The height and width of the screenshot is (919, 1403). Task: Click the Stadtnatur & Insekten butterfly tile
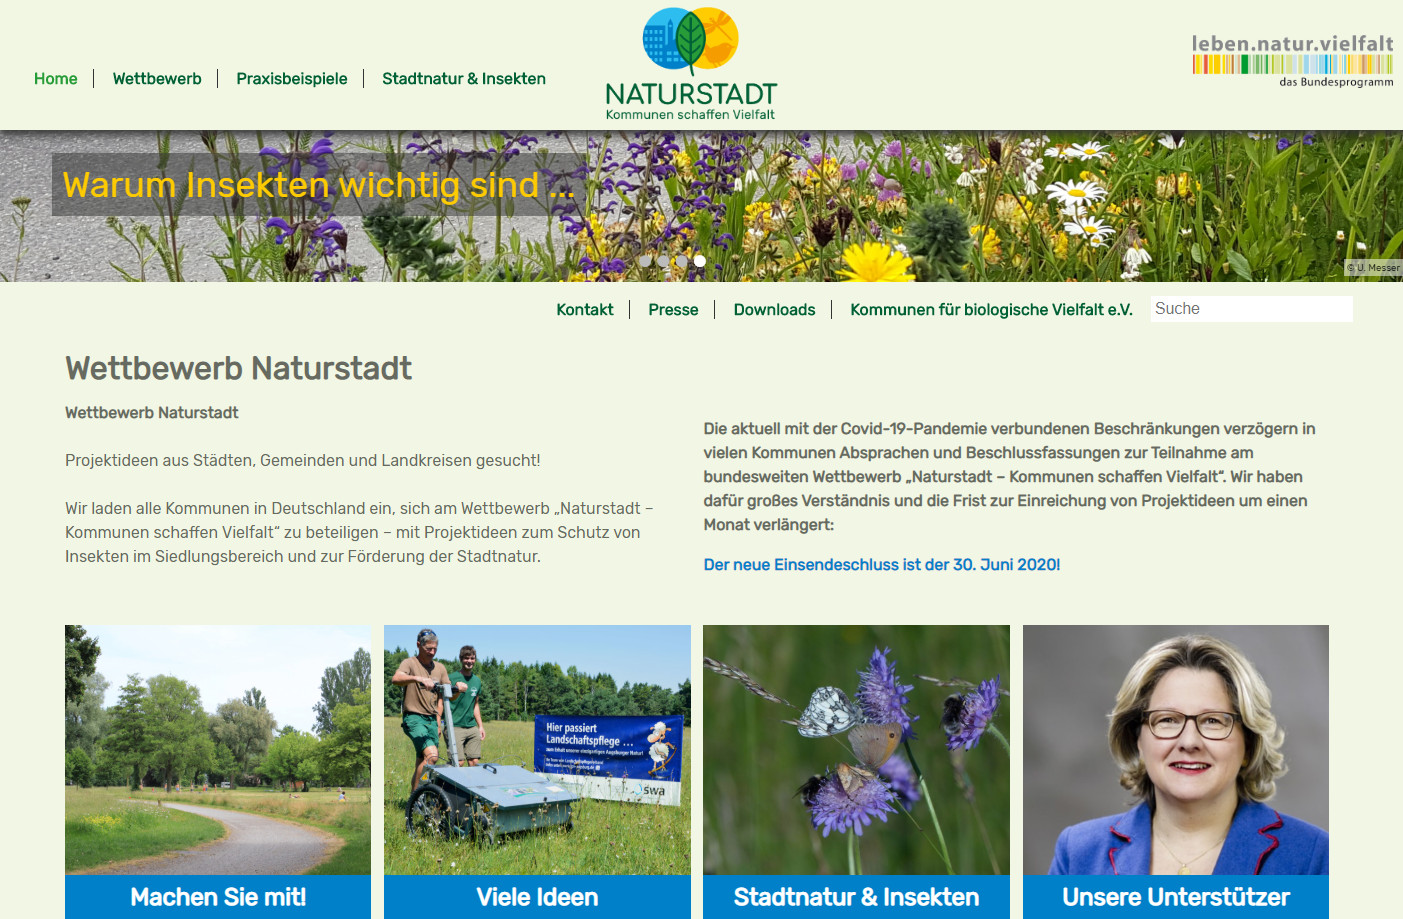tap(856, 750)
